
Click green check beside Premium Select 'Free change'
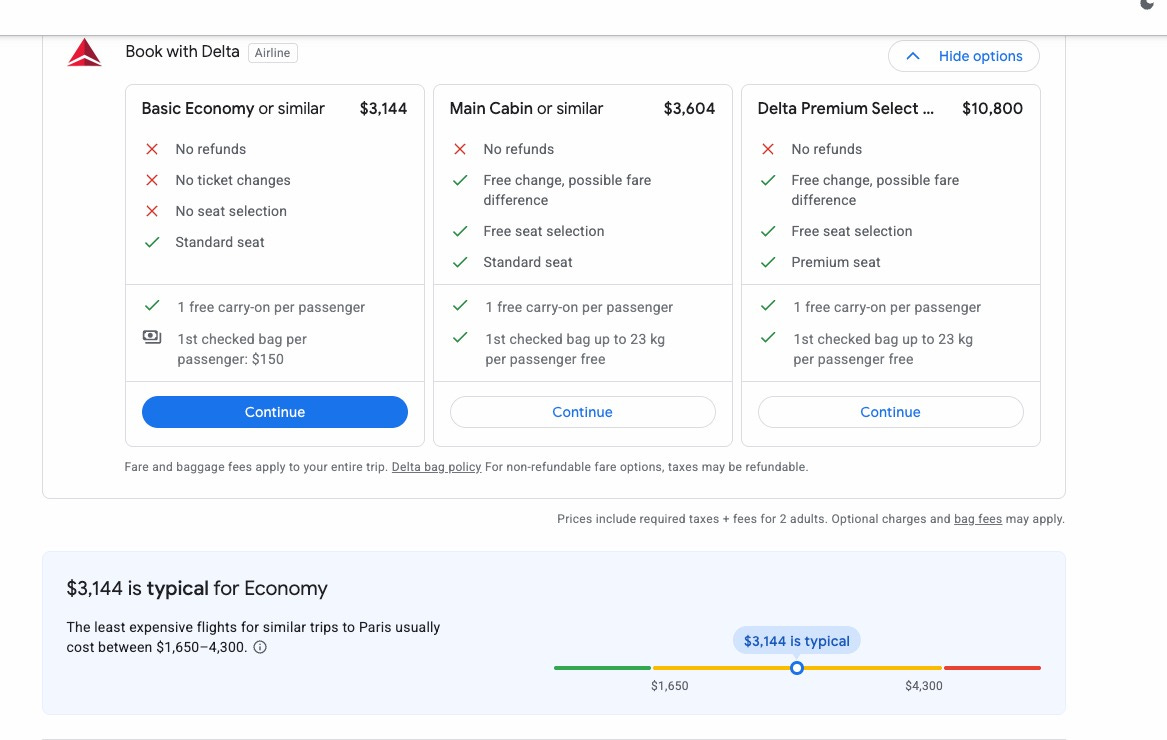coord(768,180)
